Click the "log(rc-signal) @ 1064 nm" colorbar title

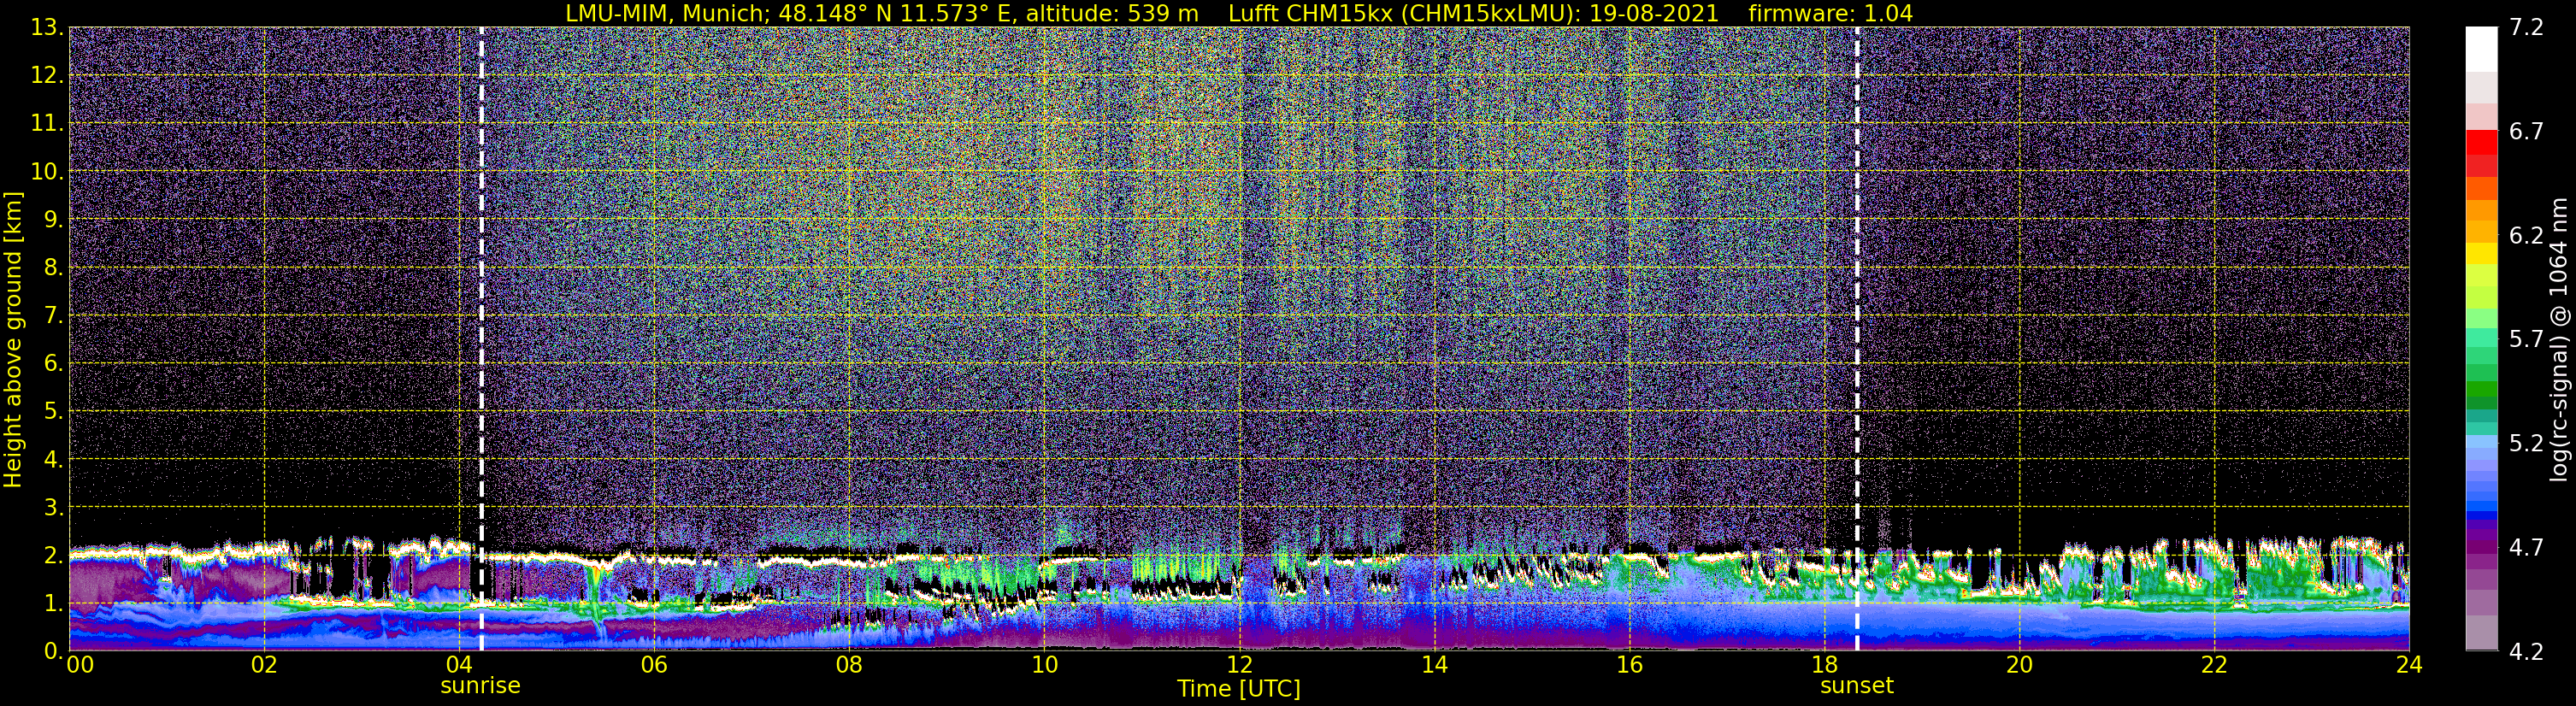coord(2559,339)
